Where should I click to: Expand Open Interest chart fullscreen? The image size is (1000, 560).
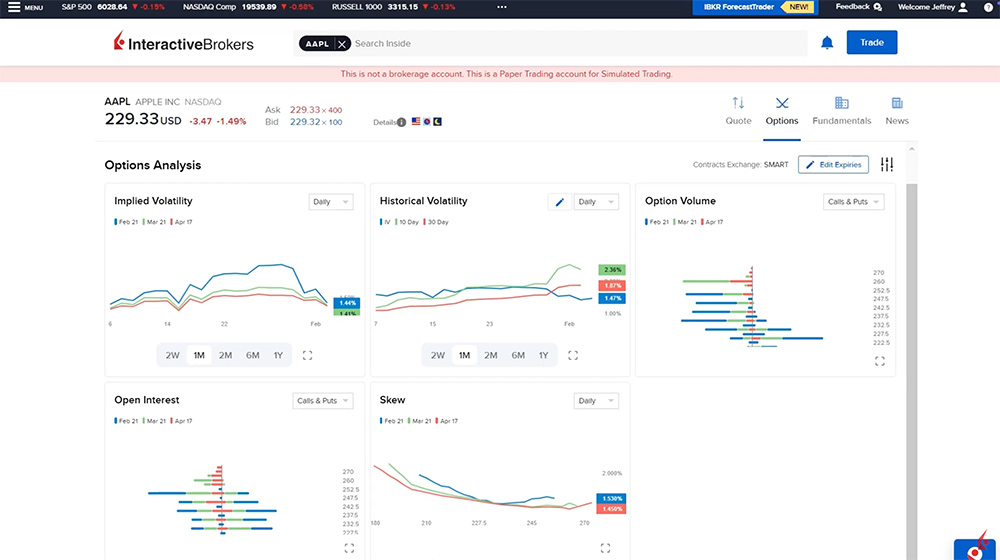[349, 548]
